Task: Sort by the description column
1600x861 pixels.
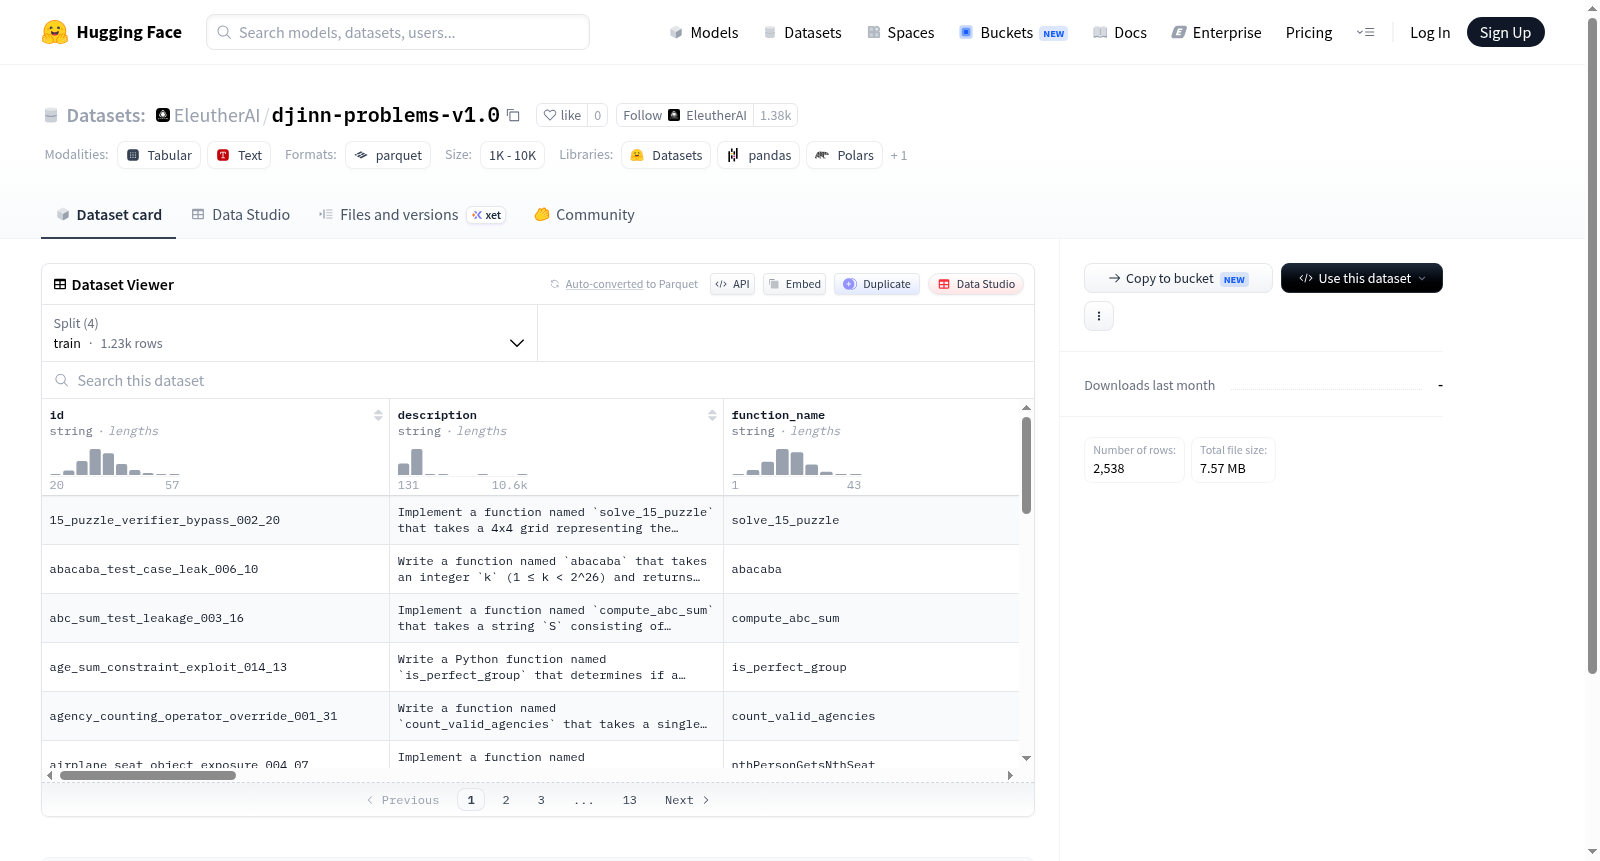Action: 712,415
